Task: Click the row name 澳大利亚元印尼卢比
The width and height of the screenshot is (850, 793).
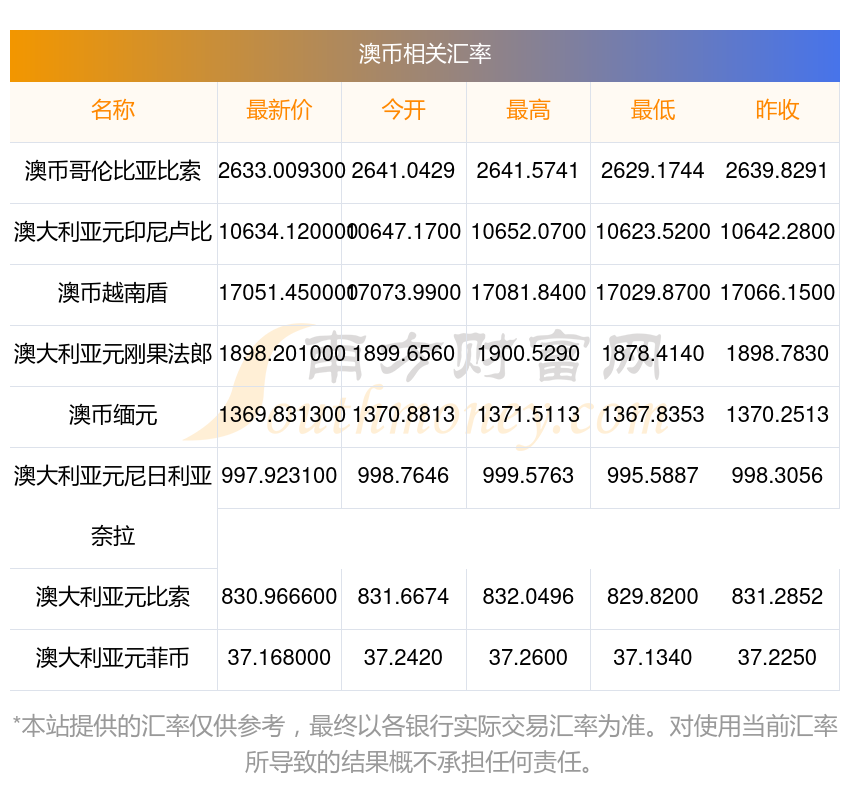Action: (113, 232)
